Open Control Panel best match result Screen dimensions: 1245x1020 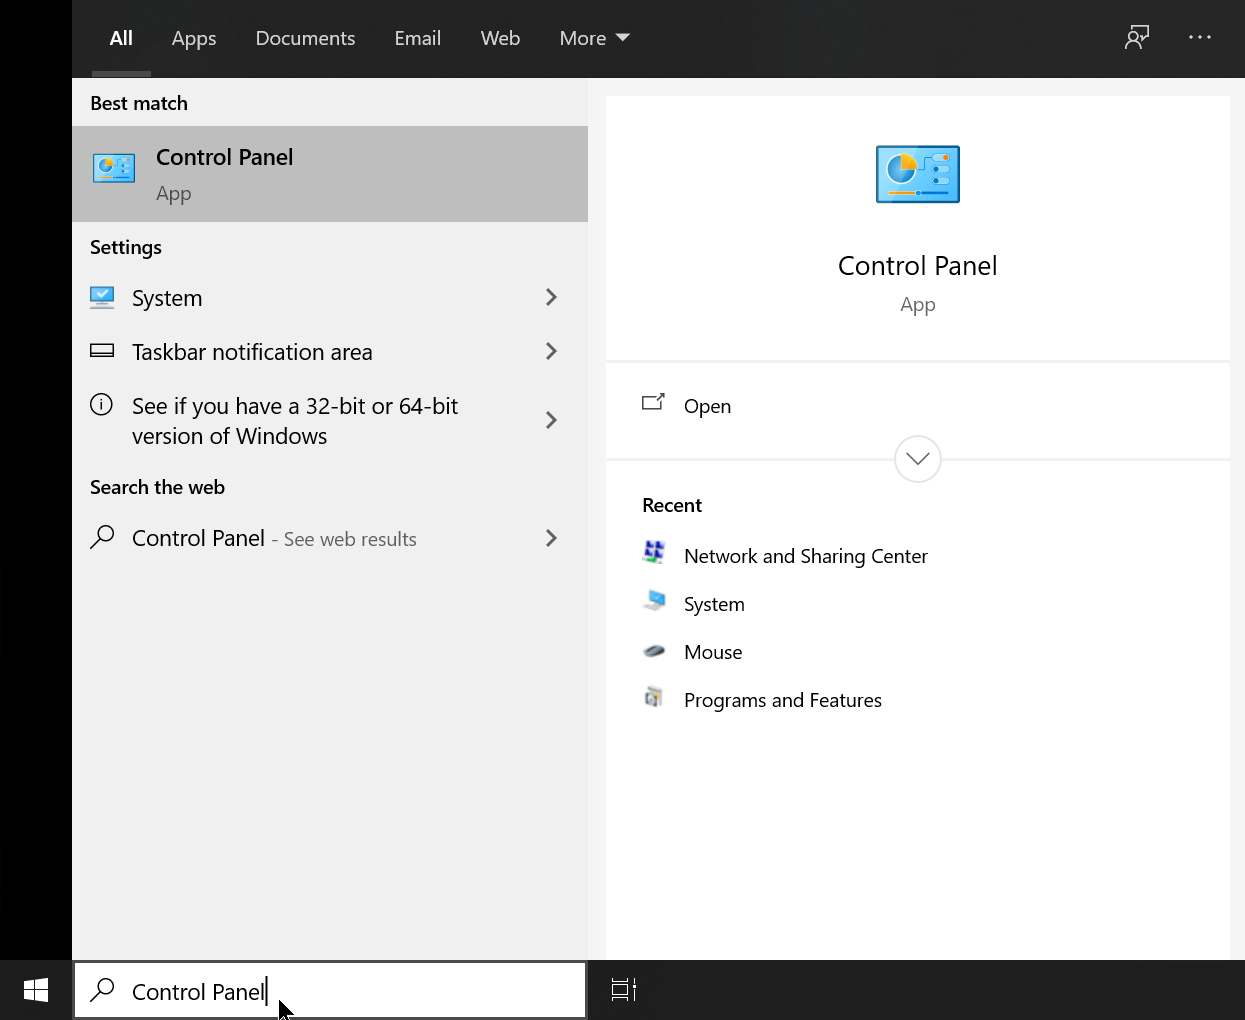pos(330,174)
